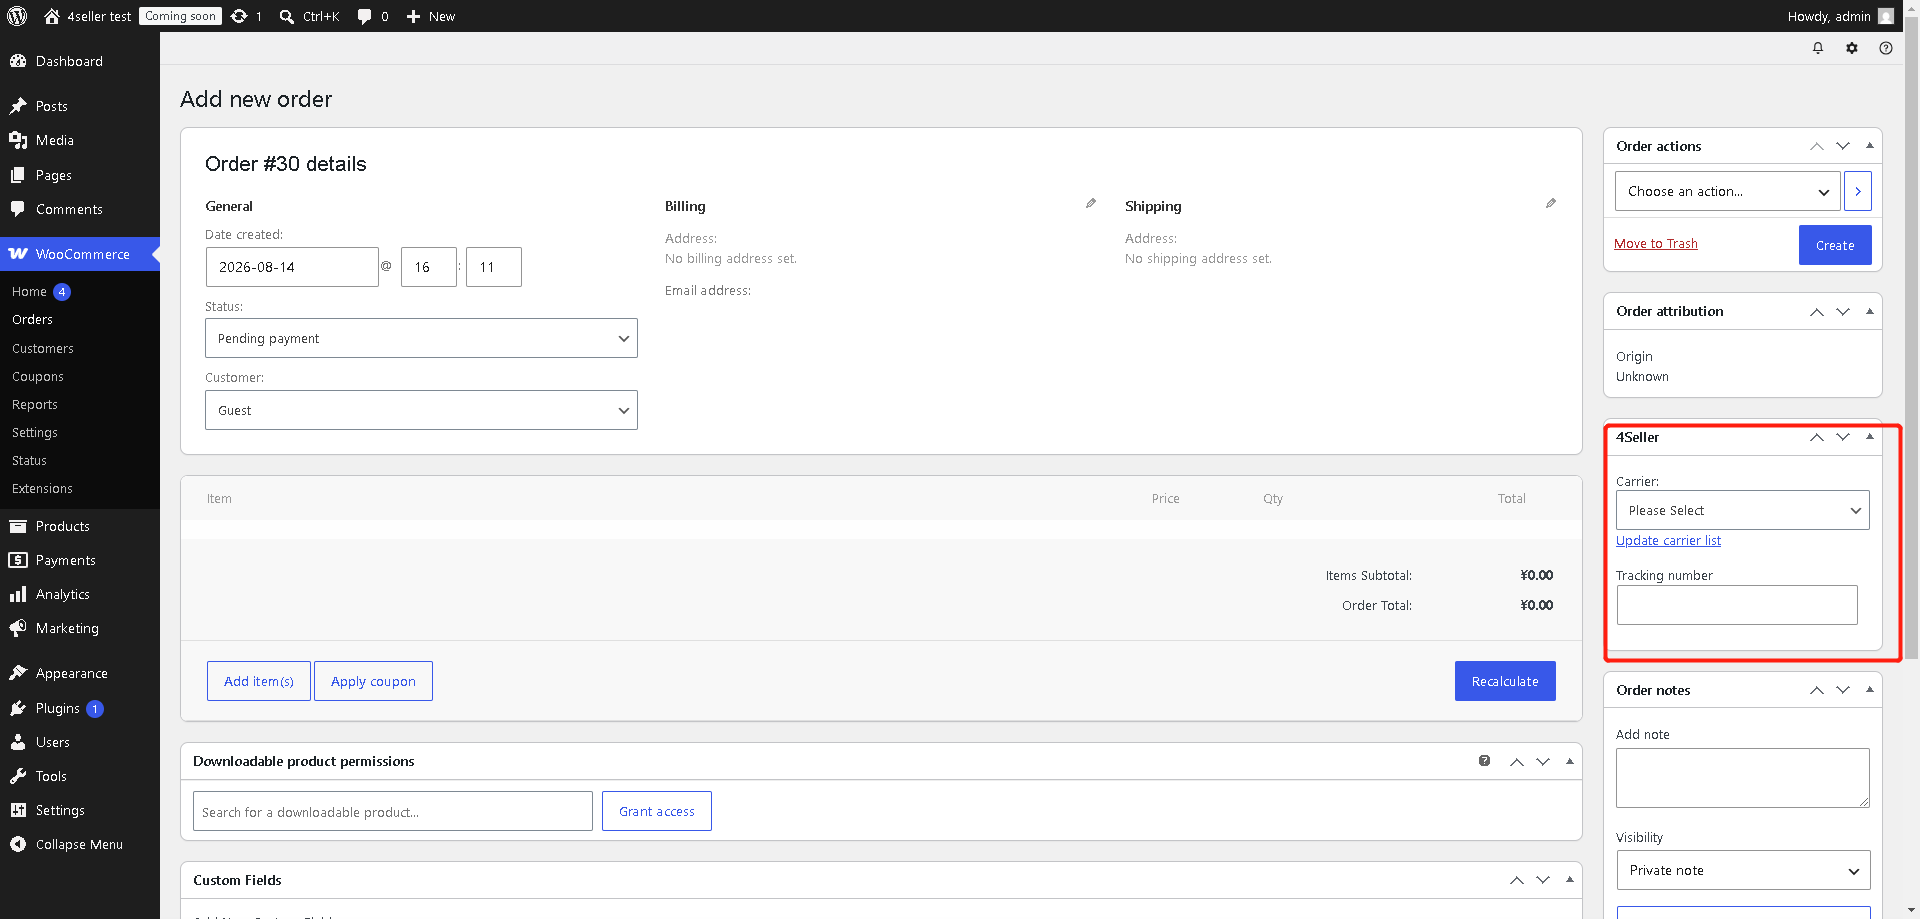The width and height of the screenshot is (1920, 919).
Task: Toggle the 4Seller panel
Action: 1869,437
